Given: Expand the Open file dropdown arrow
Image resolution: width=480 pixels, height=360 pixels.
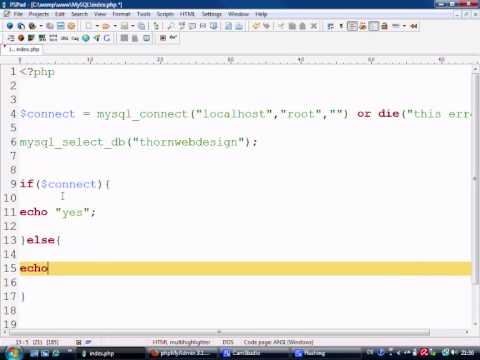Looking at the screenshot, I should pyautogui.click(x=115, y=26).
